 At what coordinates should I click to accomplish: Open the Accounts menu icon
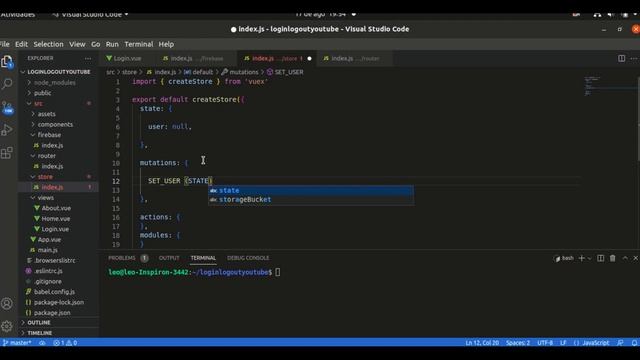coord(7,304)
